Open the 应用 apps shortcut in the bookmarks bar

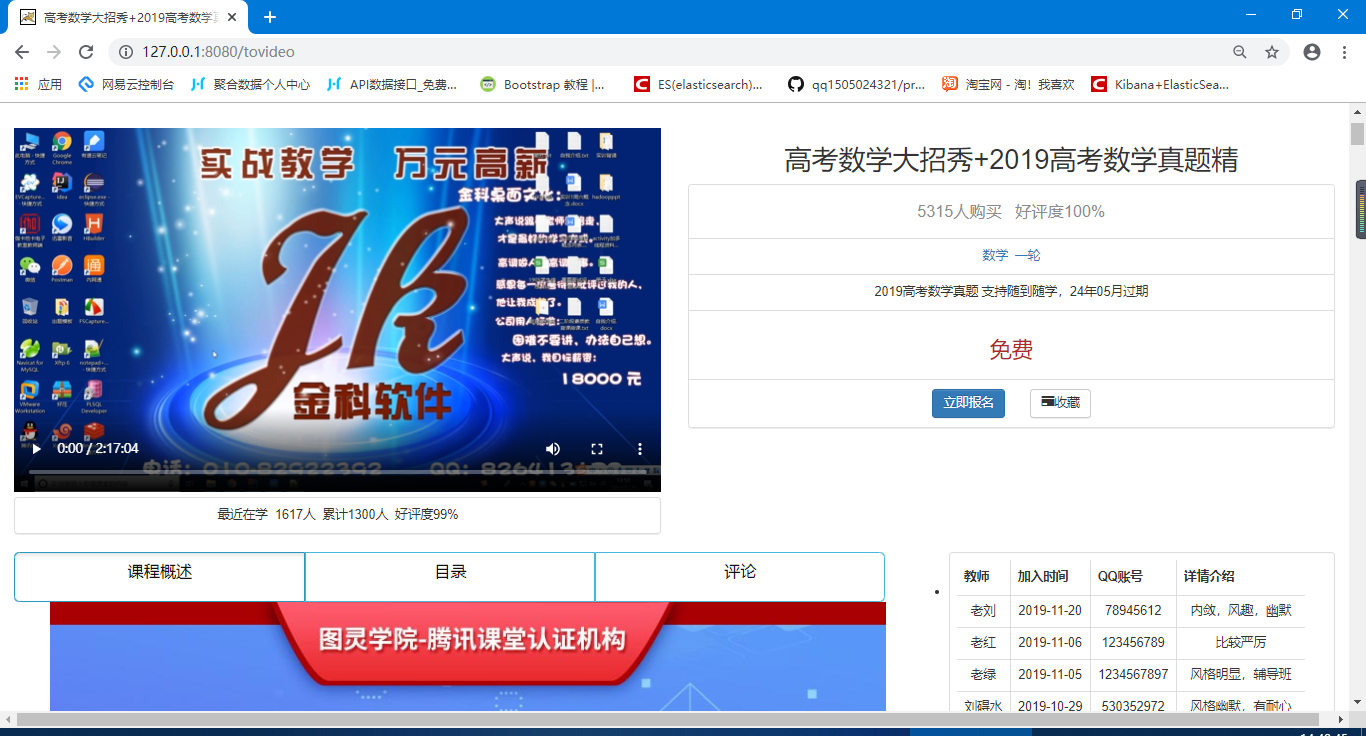pos(38,85)
